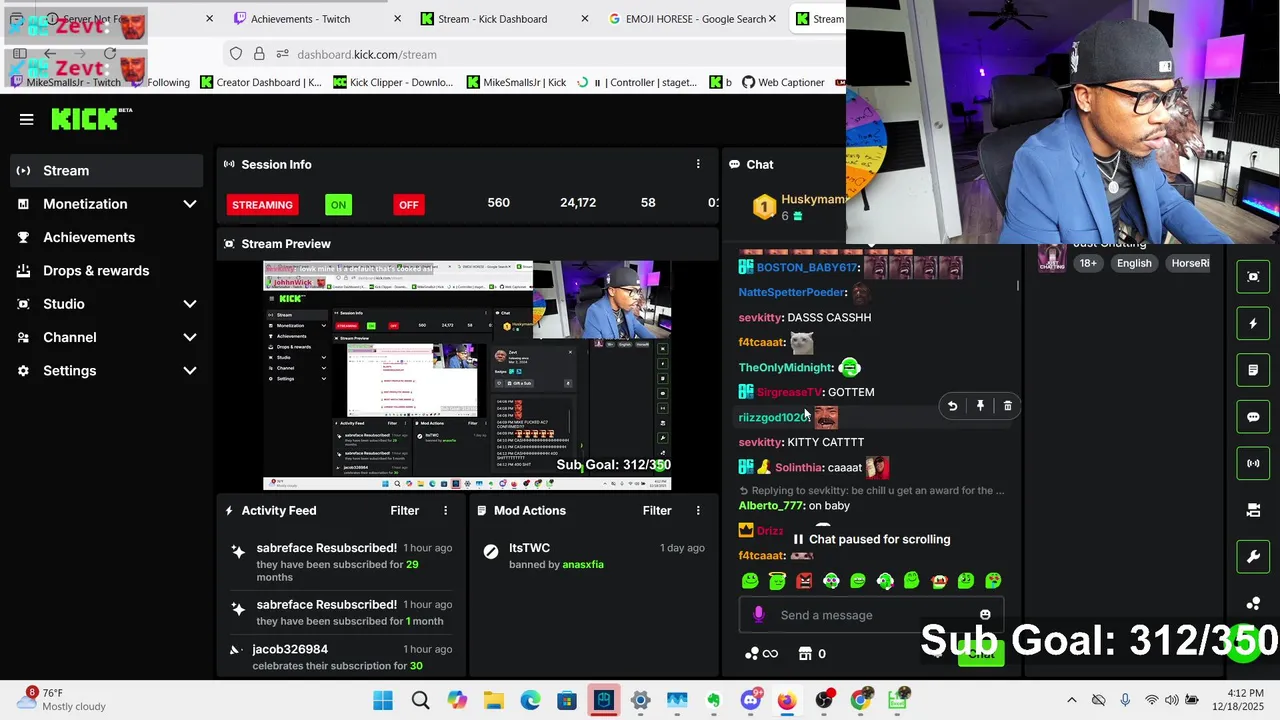
Task: Open the Activity Feed Filter
Action: pyautogui.click(x=404, y=511)
